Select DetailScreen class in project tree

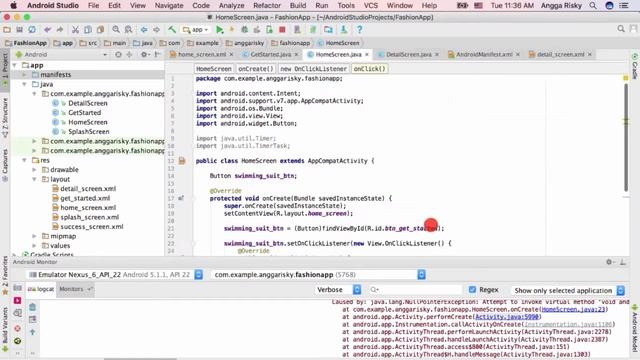[x=88, y=103]
